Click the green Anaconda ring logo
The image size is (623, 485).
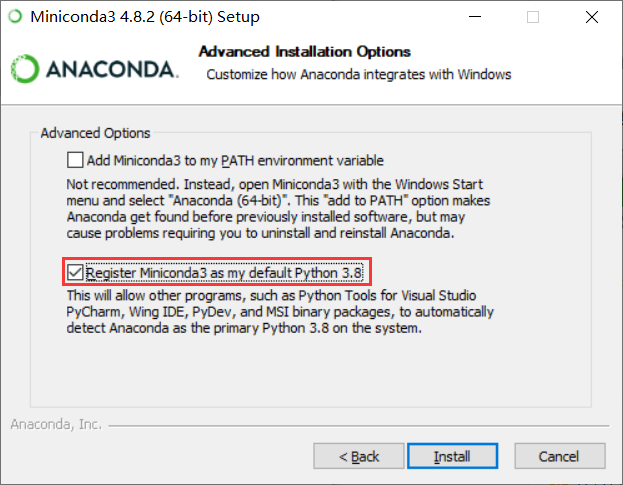[26, 67]
